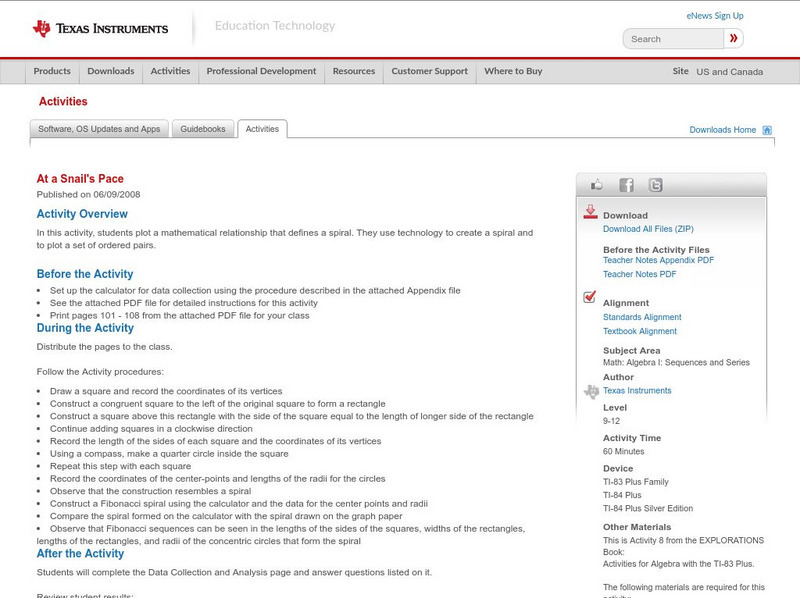The image size is (800, 598).
Task: Select the Activities tab
Action: point(262,129)
